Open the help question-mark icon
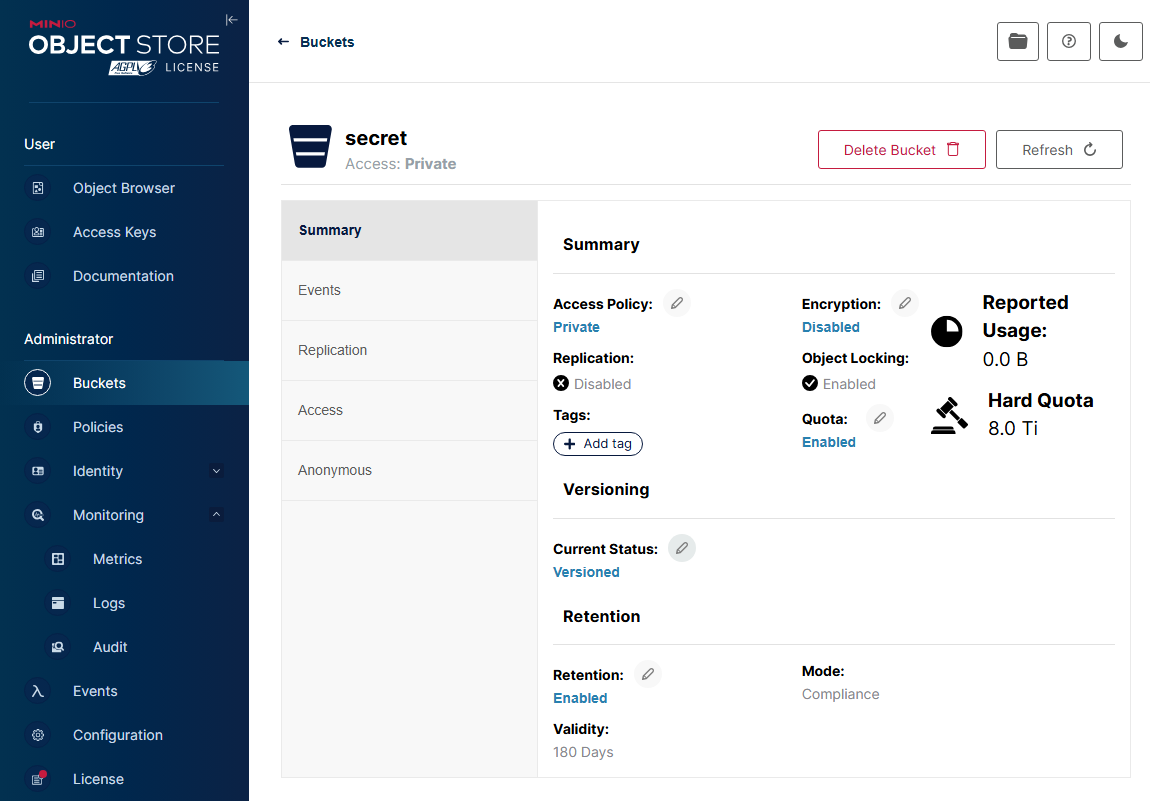 click(1069, 42)
